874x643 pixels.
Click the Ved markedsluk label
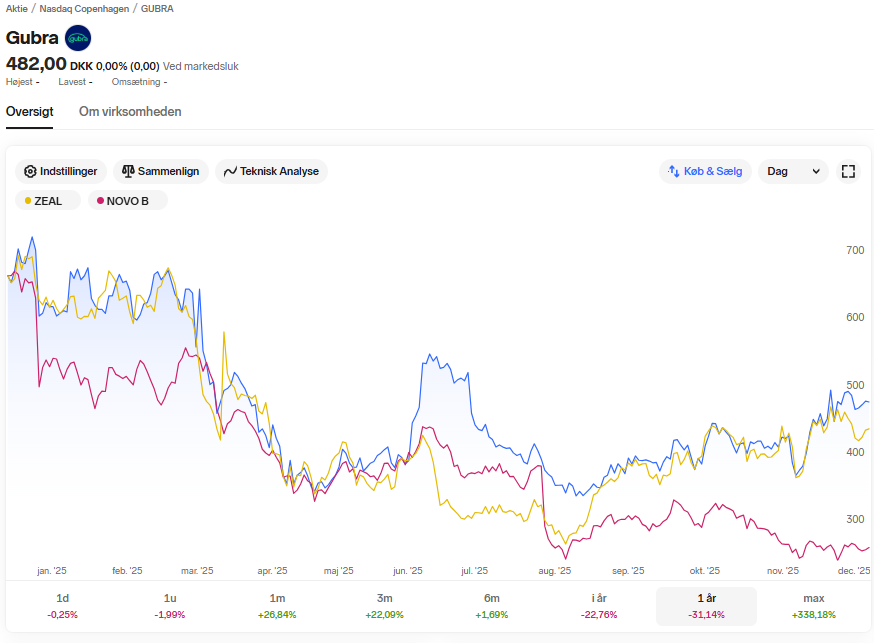tap(201, 66)
